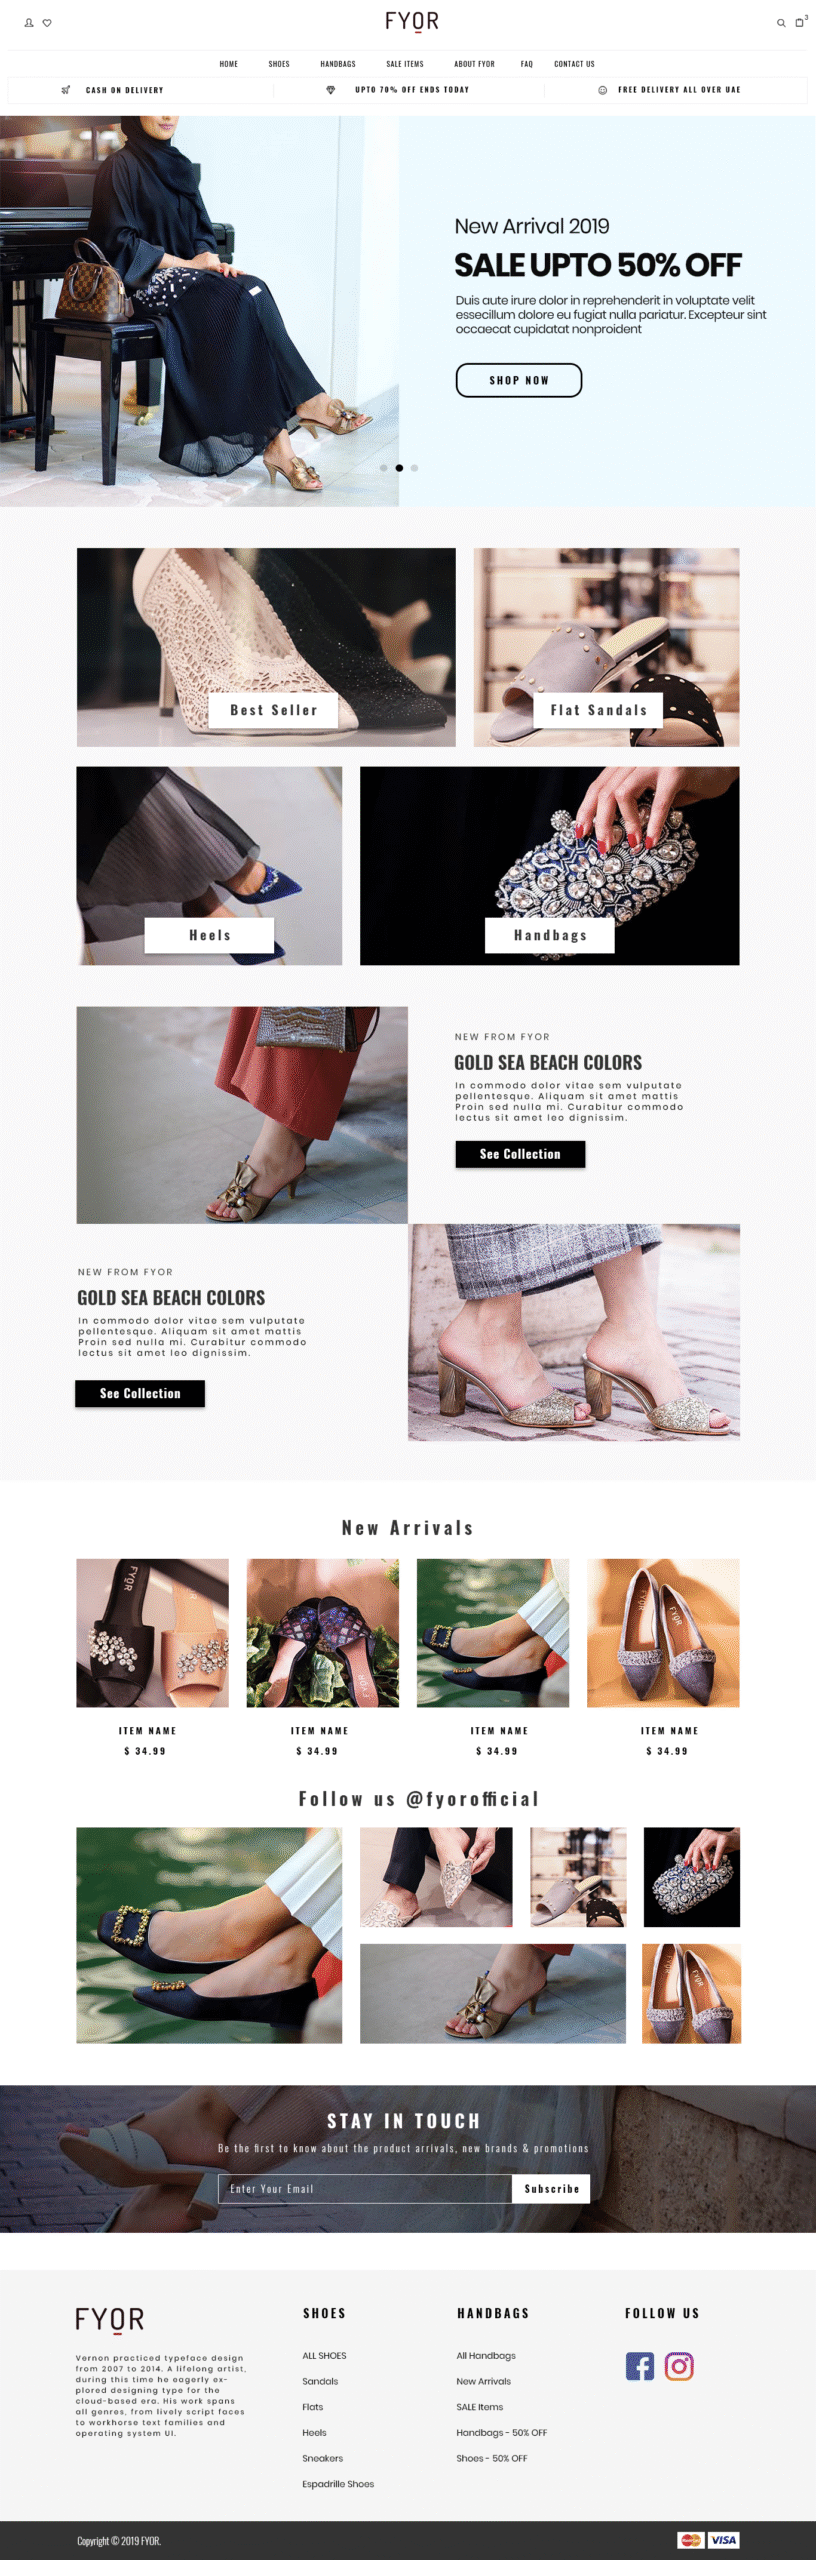This screenshot has height=2560, width=816.
Task: Open the shopping bag cart icon
Action: pos(800,22)
